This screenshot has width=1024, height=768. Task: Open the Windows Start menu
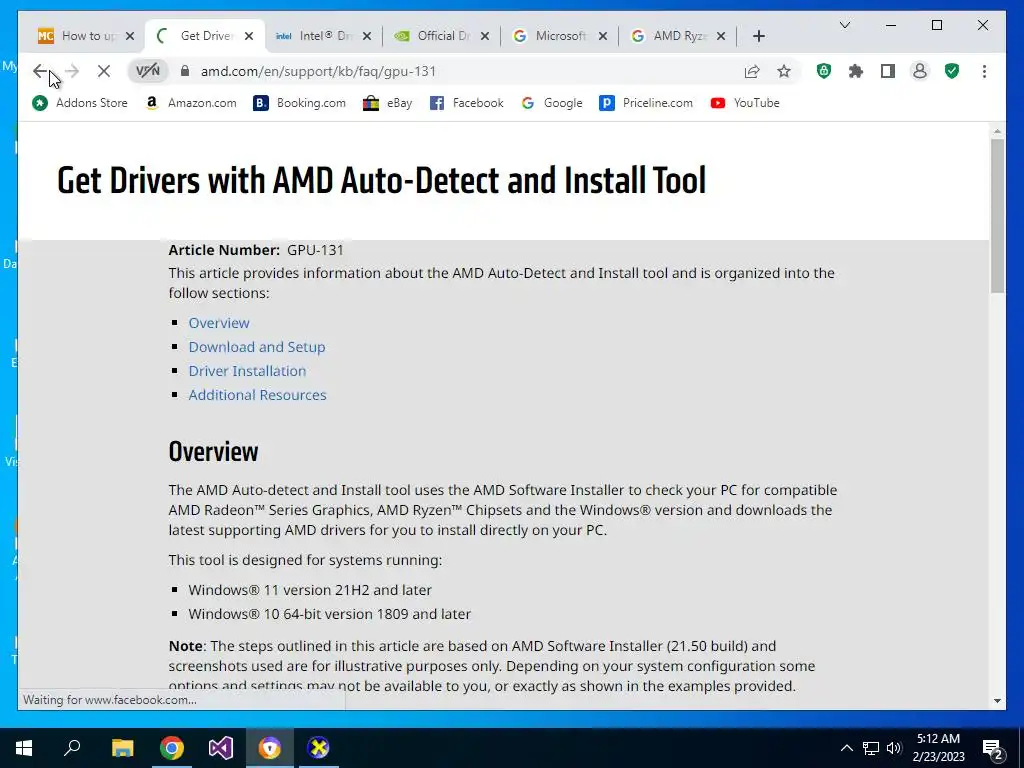click(x=24, y=748)
